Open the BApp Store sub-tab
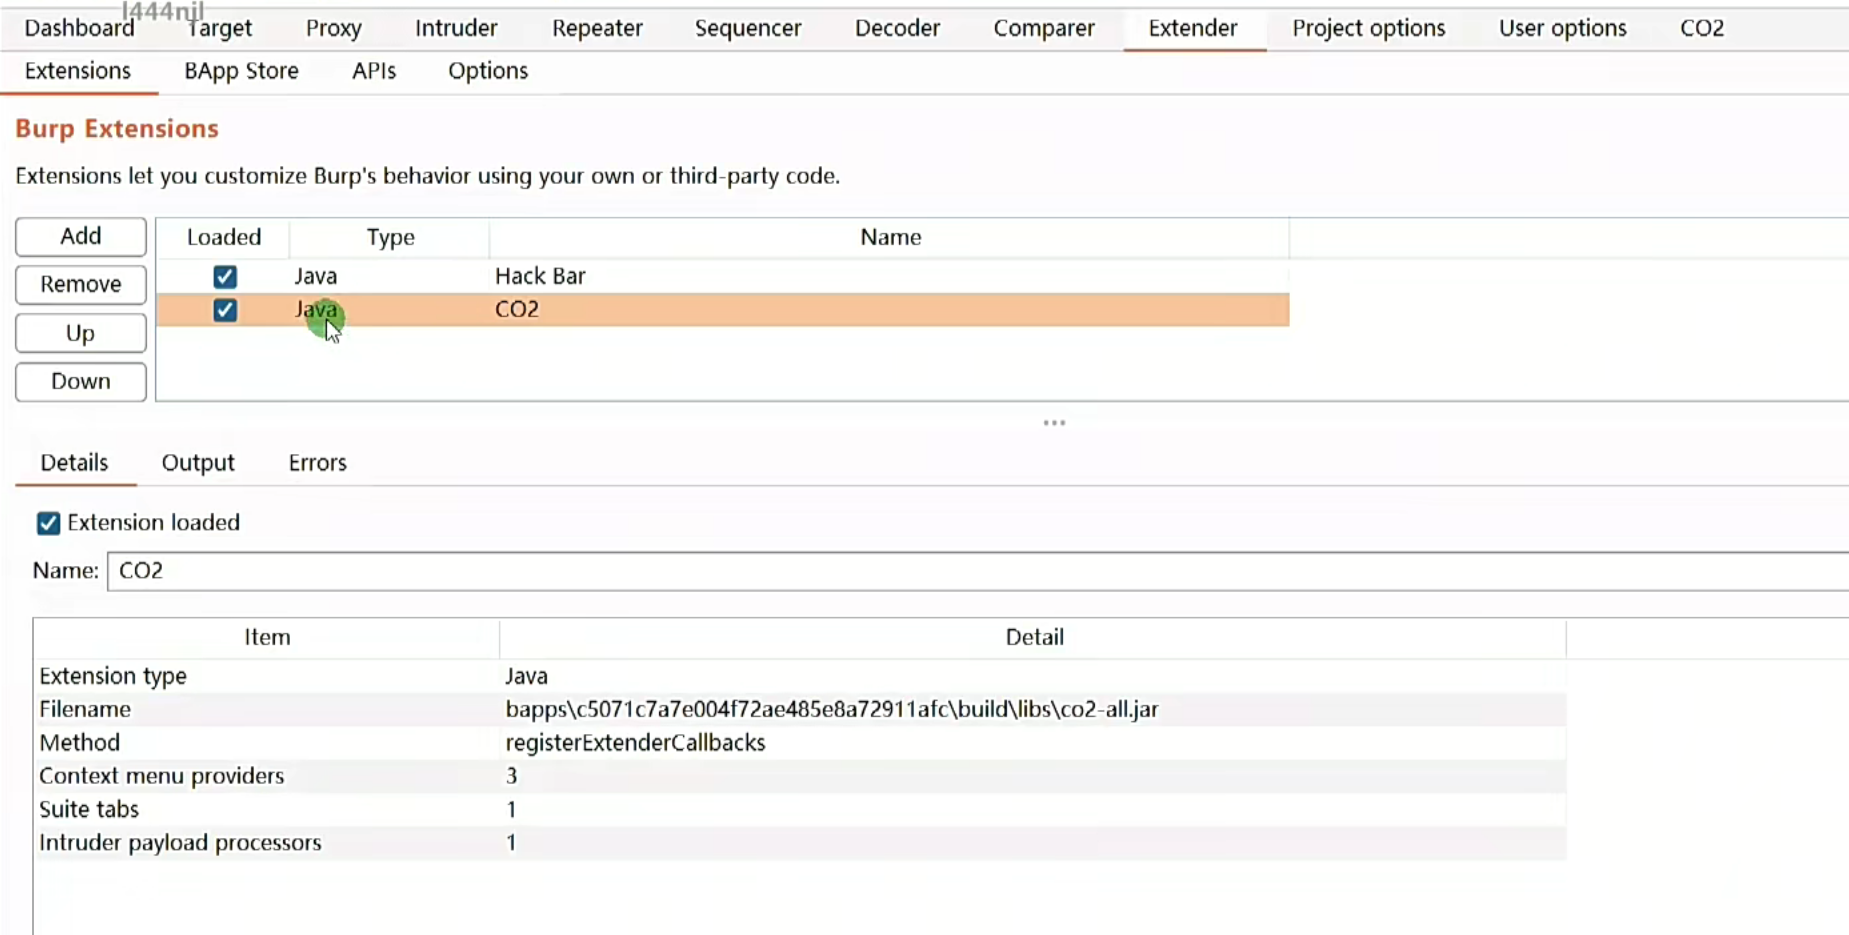 [241, 71]
